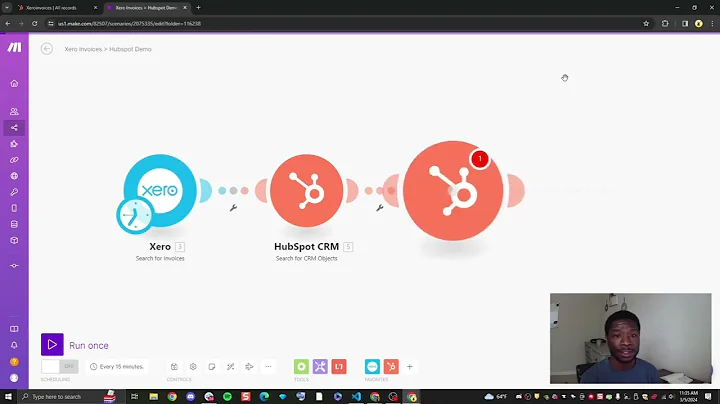This screenshot has height=404, width=720.
Task: Add a new favorite with plus button
Action: (410, 366)
